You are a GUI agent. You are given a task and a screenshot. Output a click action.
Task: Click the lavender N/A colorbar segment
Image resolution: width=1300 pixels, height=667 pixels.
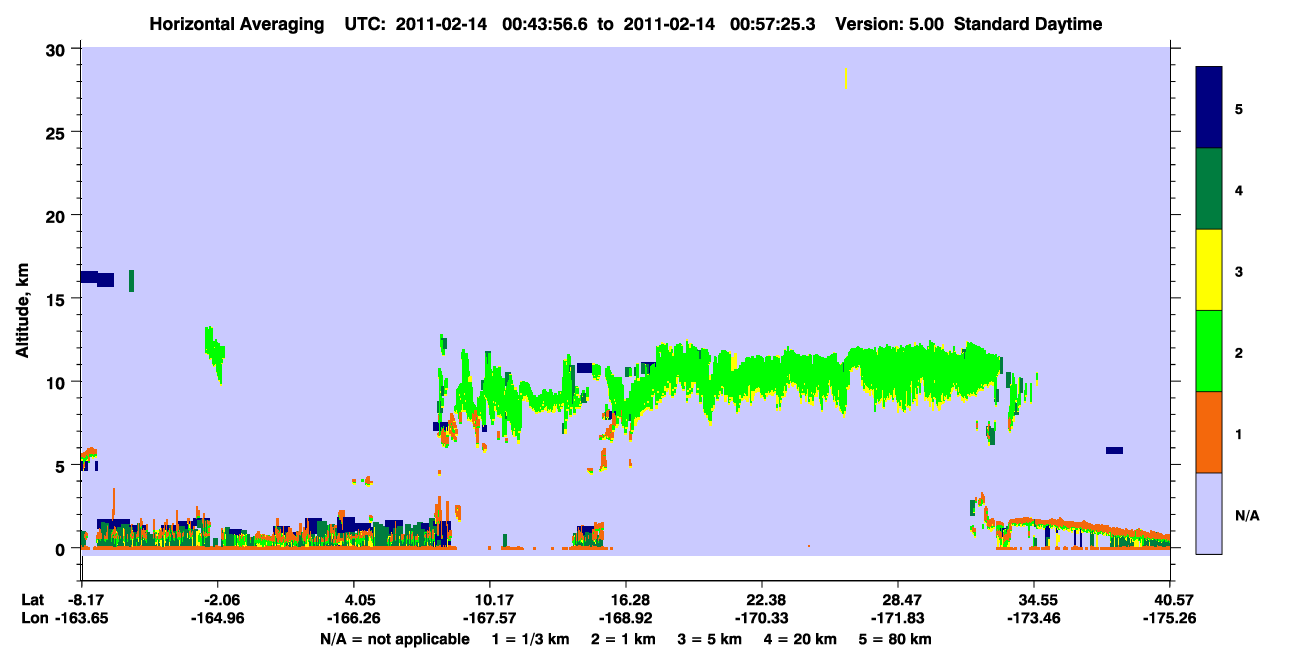pyautogui.click(x=1209, y=513)
